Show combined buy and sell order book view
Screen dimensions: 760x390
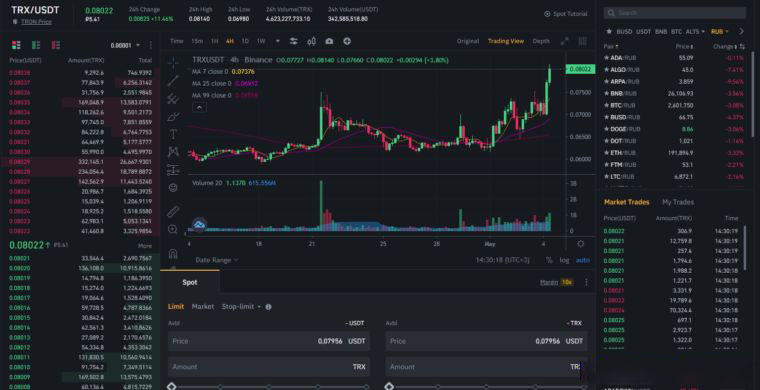tap(16, 45)
